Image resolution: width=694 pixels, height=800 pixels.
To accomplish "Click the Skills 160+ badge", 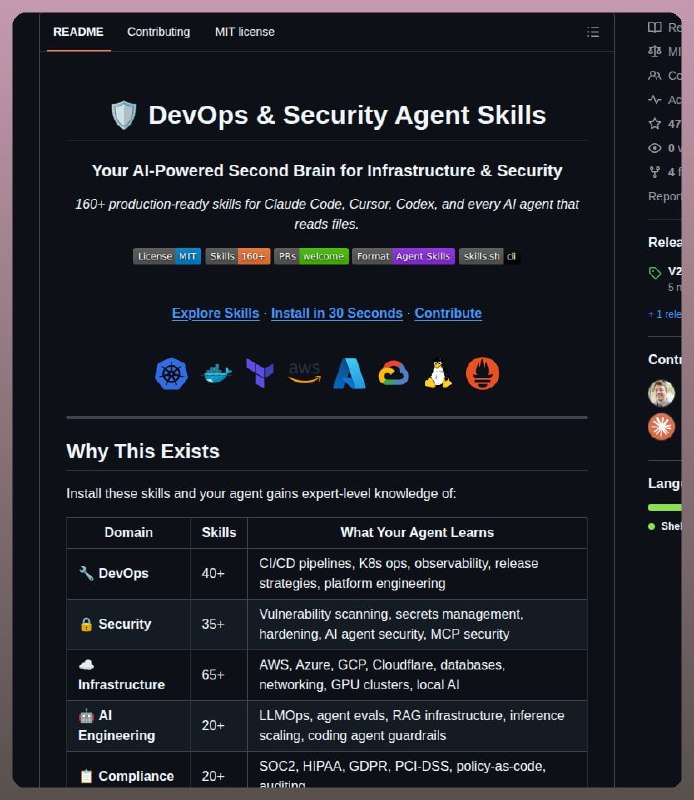I will (238, 256).
